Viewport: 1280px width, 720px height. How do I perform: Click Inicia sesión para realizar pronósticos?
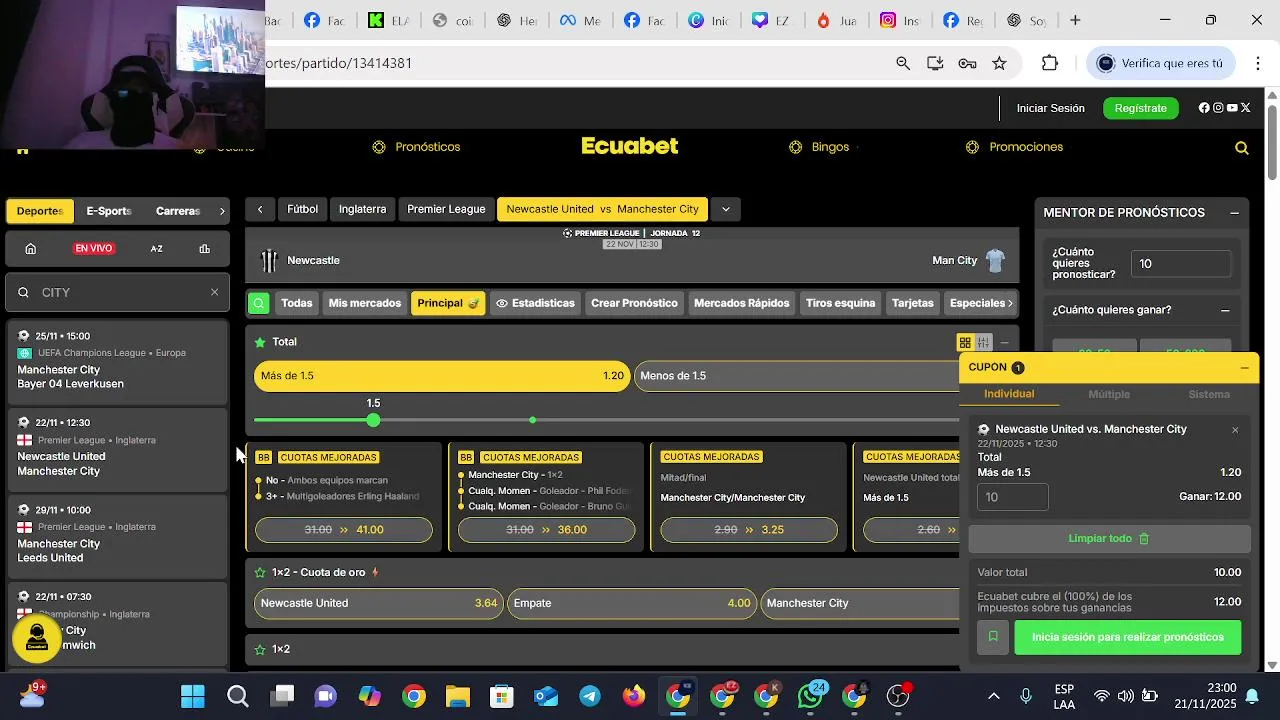pos(1128,637)
